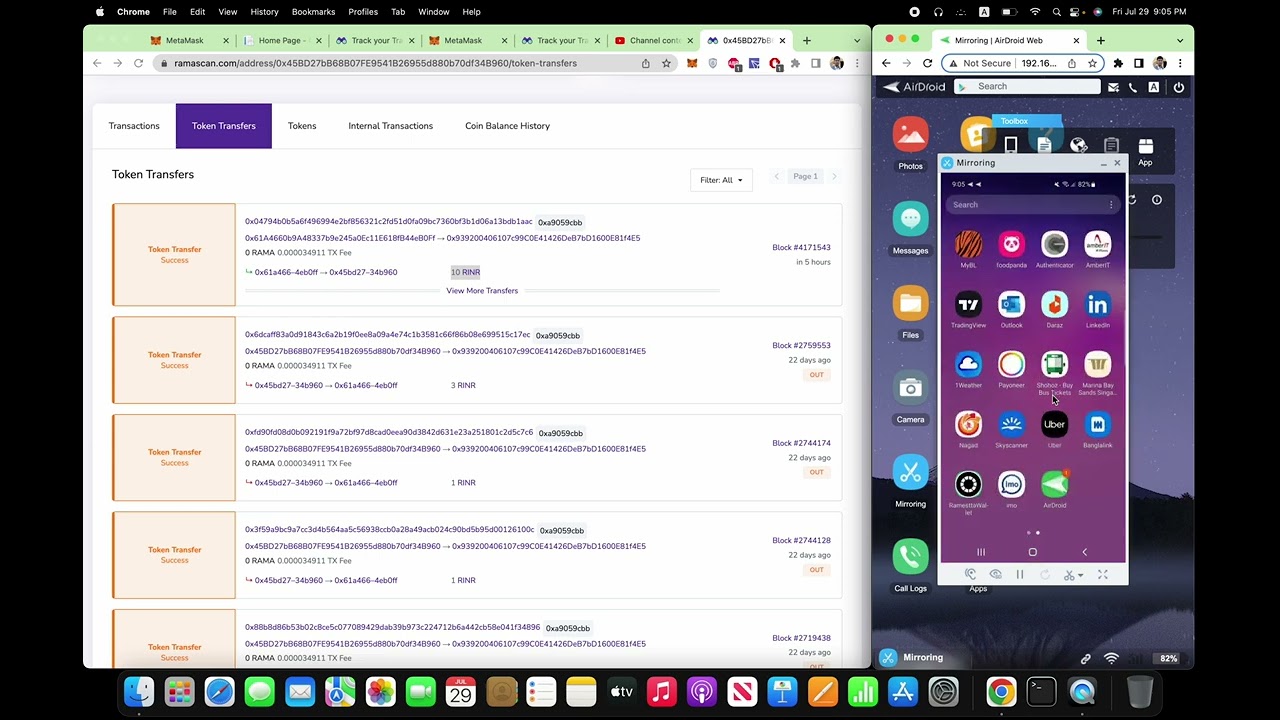Tap the phone's Home navigation button
Screen dimensions: 1280x720
[1032, 552]
